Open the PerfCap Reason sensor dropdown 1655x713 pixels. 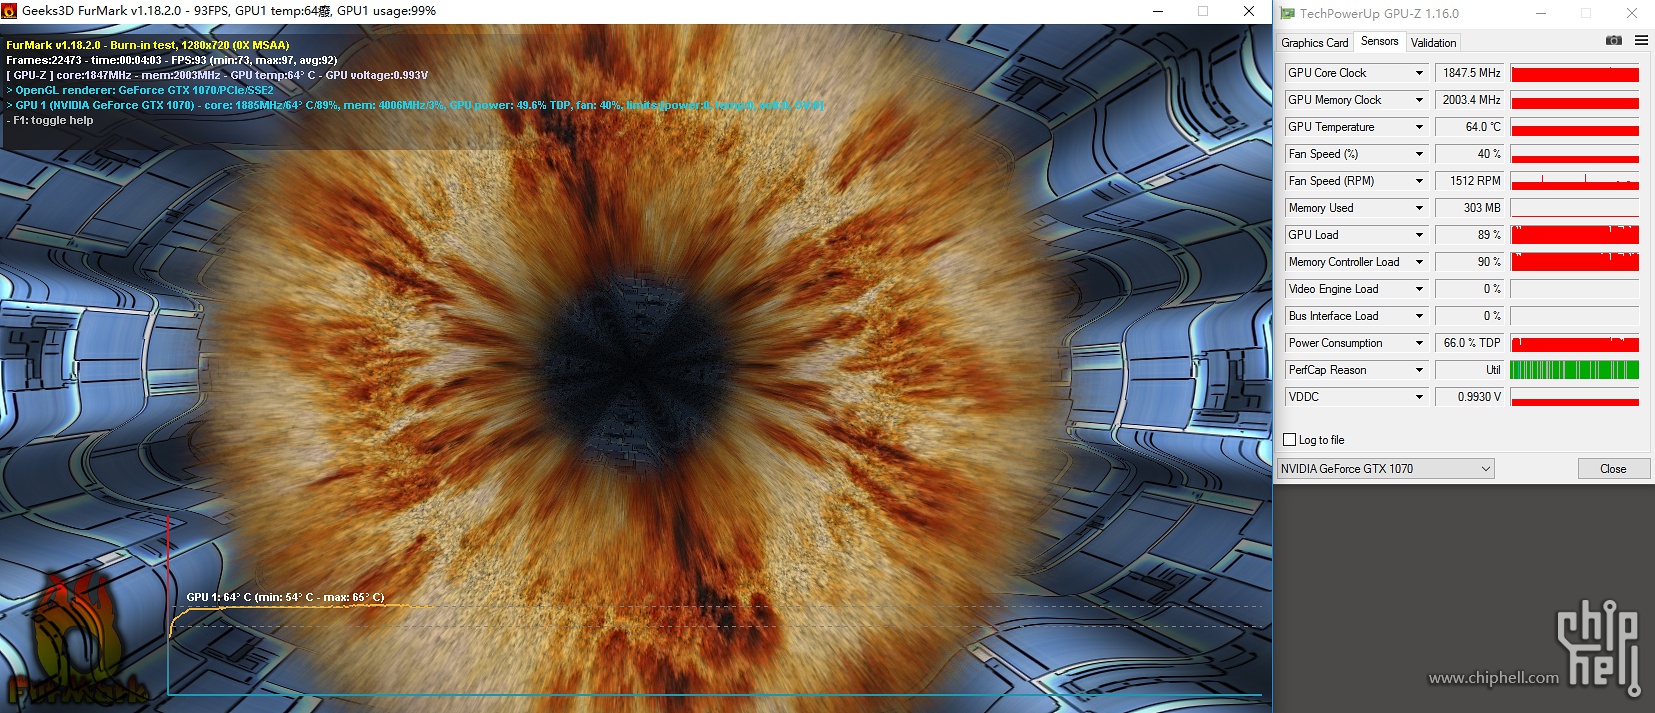1419,370
